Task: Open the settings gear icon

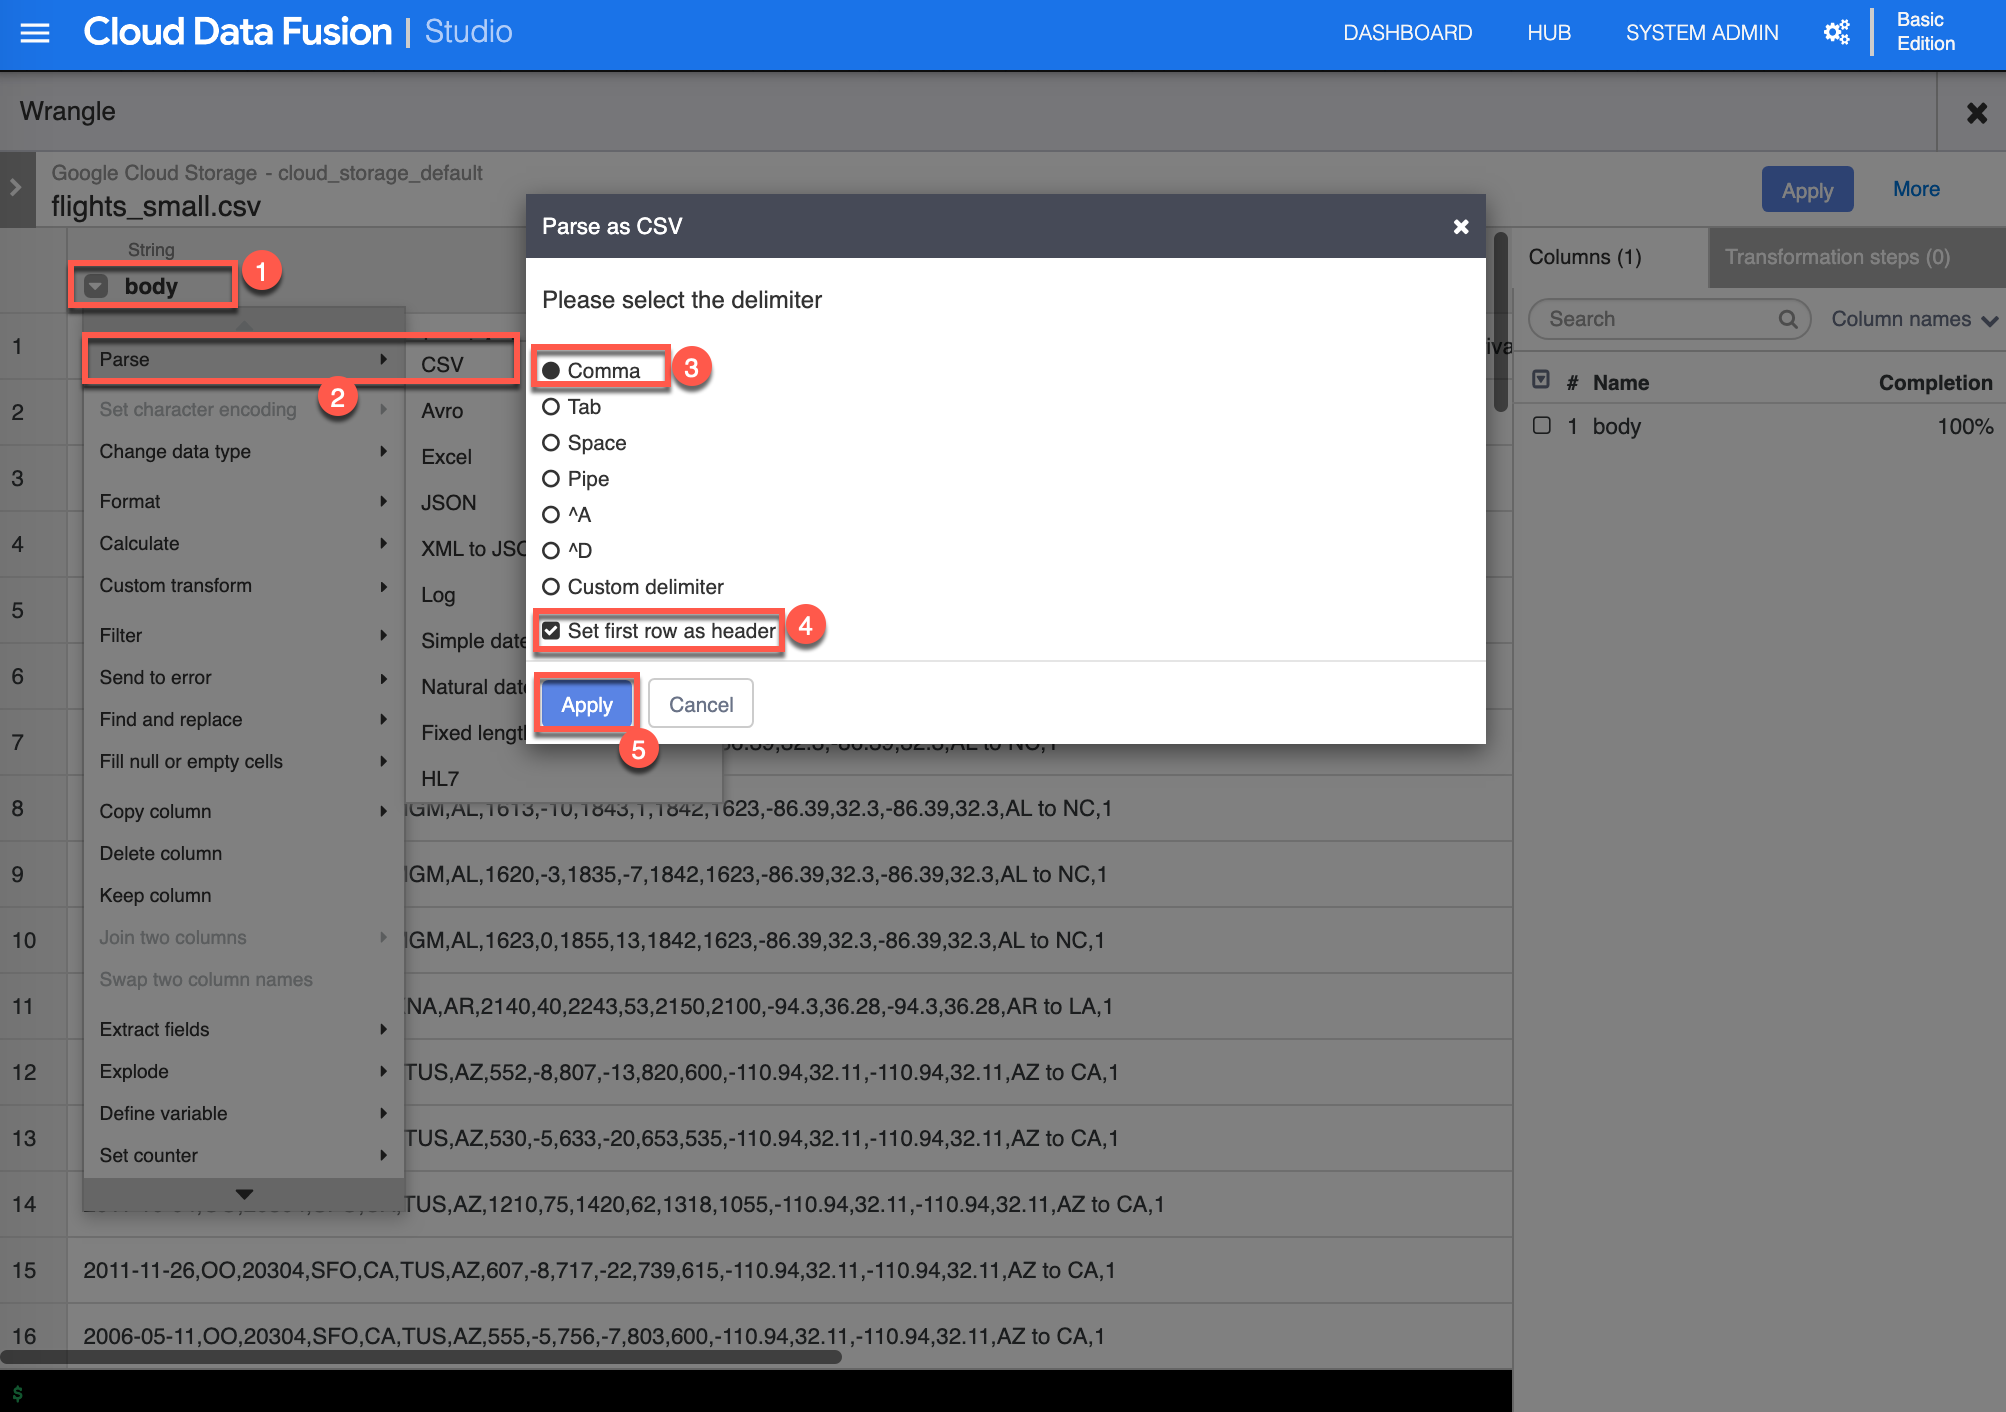Action: (1836, 33)
